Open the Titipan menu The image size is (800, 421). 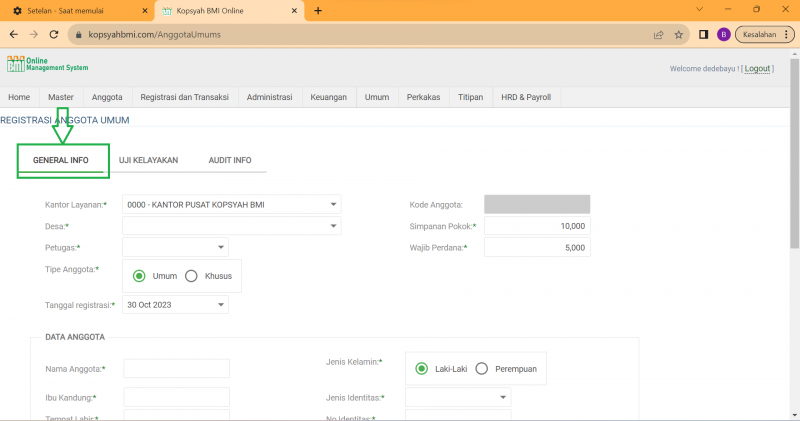(470, 97)
